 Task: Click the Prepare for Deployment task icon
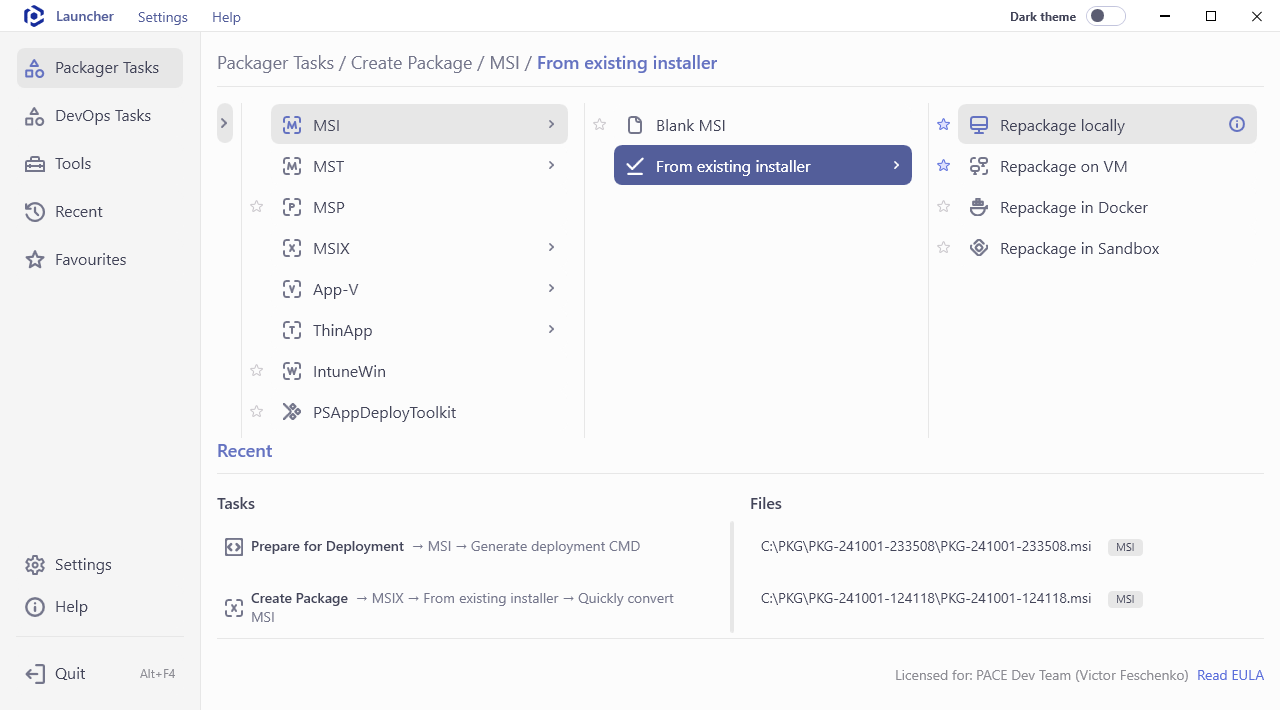coord(234,547)
